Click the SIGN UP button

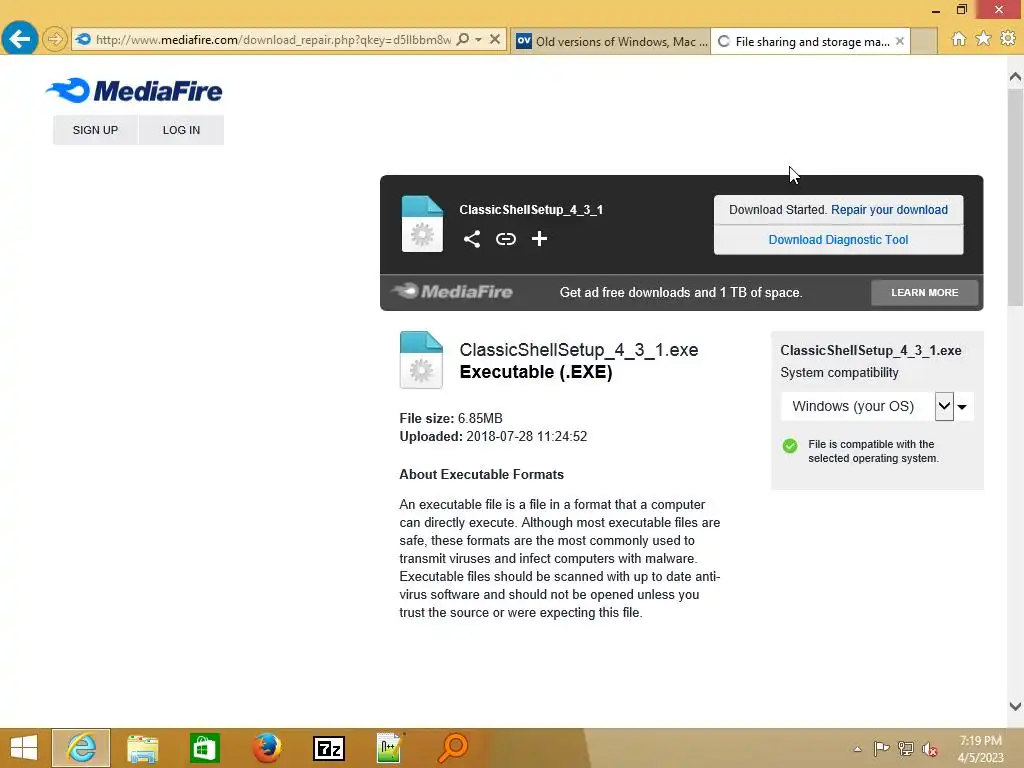coord(95,130)
